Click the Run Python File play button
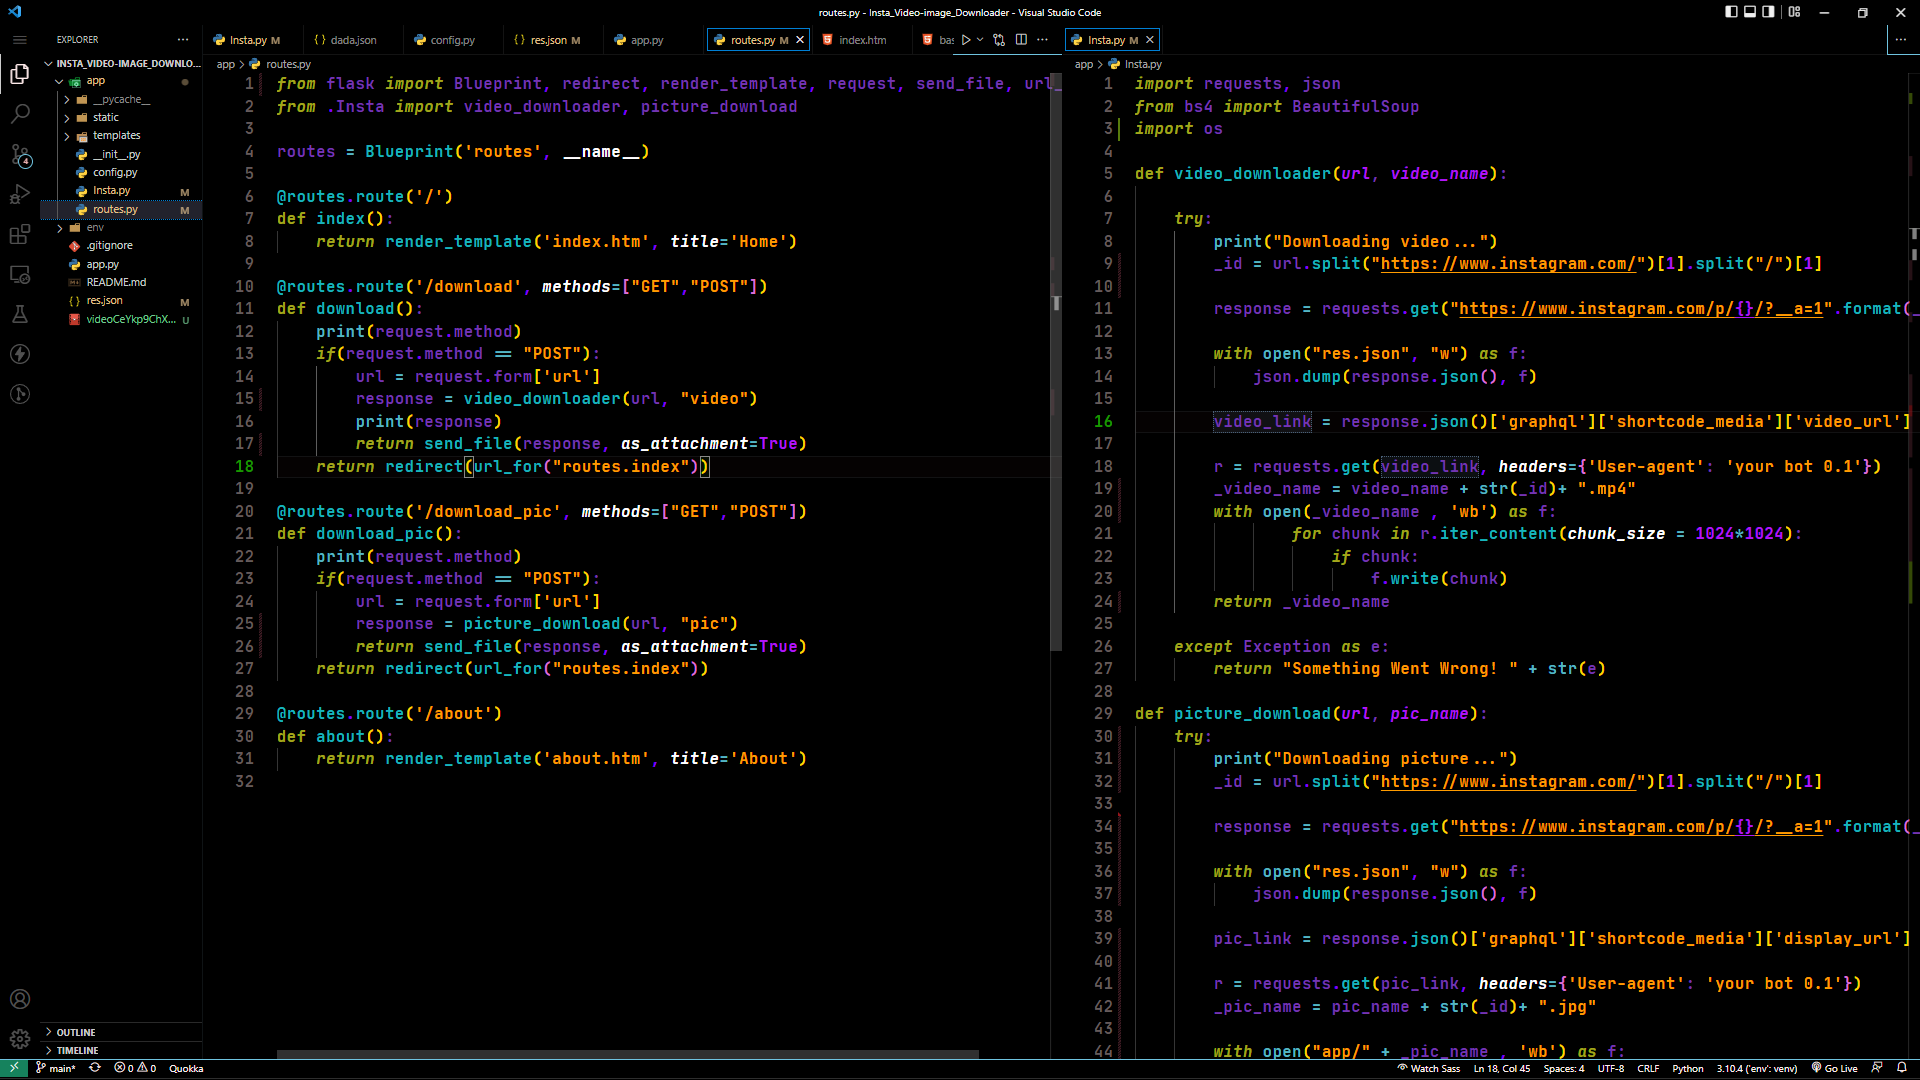The image size is (1920, 1080). 966,40
